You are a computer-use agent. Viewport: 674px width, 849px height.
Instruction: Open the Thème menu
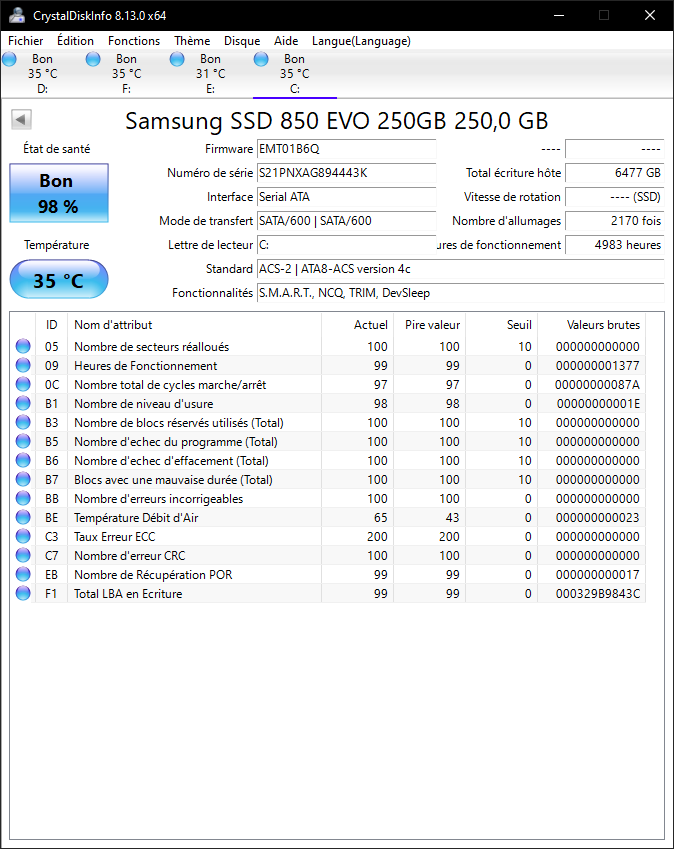pyautogui.click(x=192, y=41)
